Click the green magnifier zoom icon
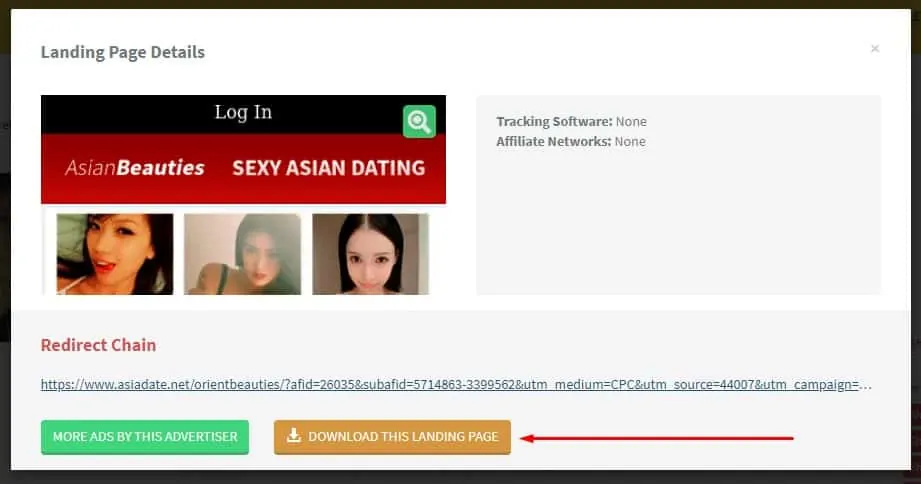 419,122
